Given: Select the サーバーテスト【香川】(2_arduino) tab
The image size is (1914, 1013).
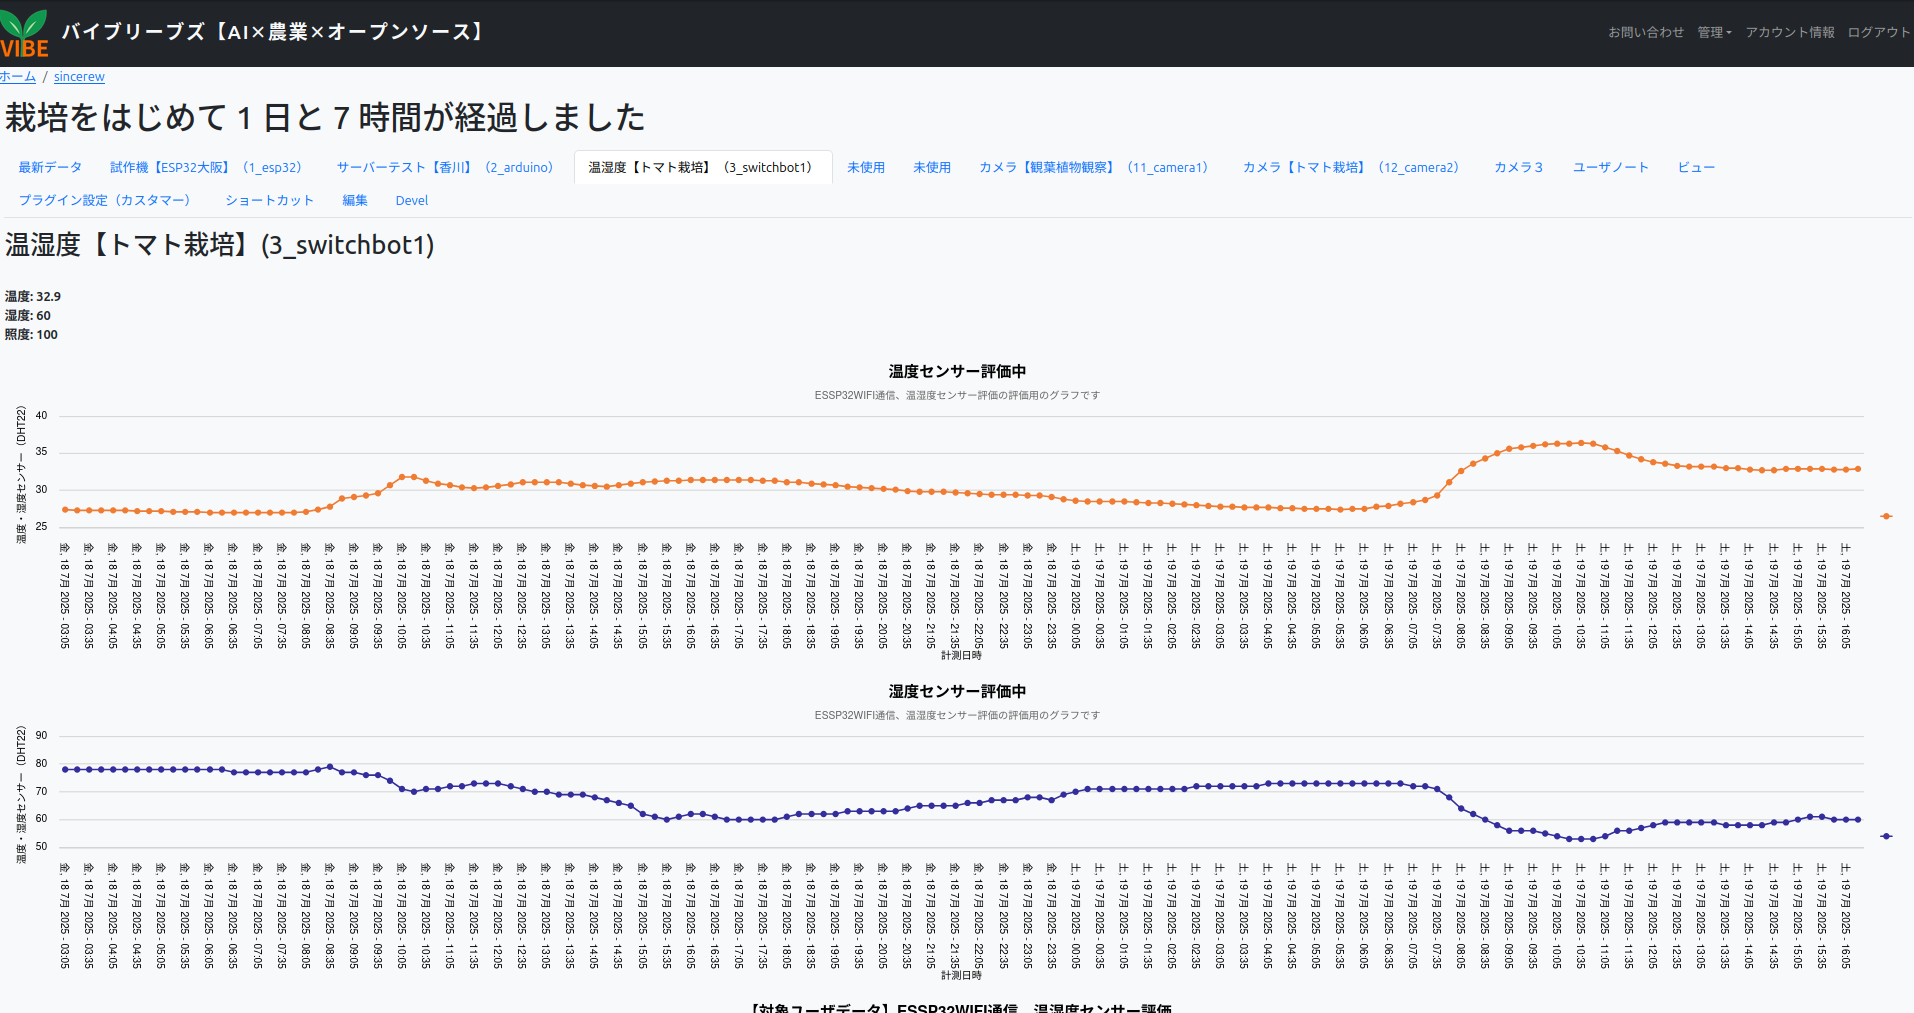Looking at the screenshot, I should point(445,167).
